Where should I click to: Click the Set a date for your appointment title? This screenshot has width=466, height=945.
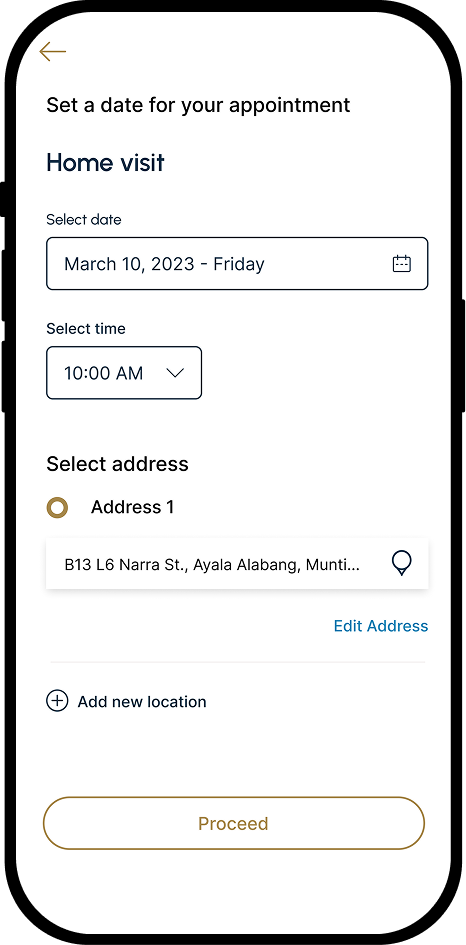click(x=198, y=105)
